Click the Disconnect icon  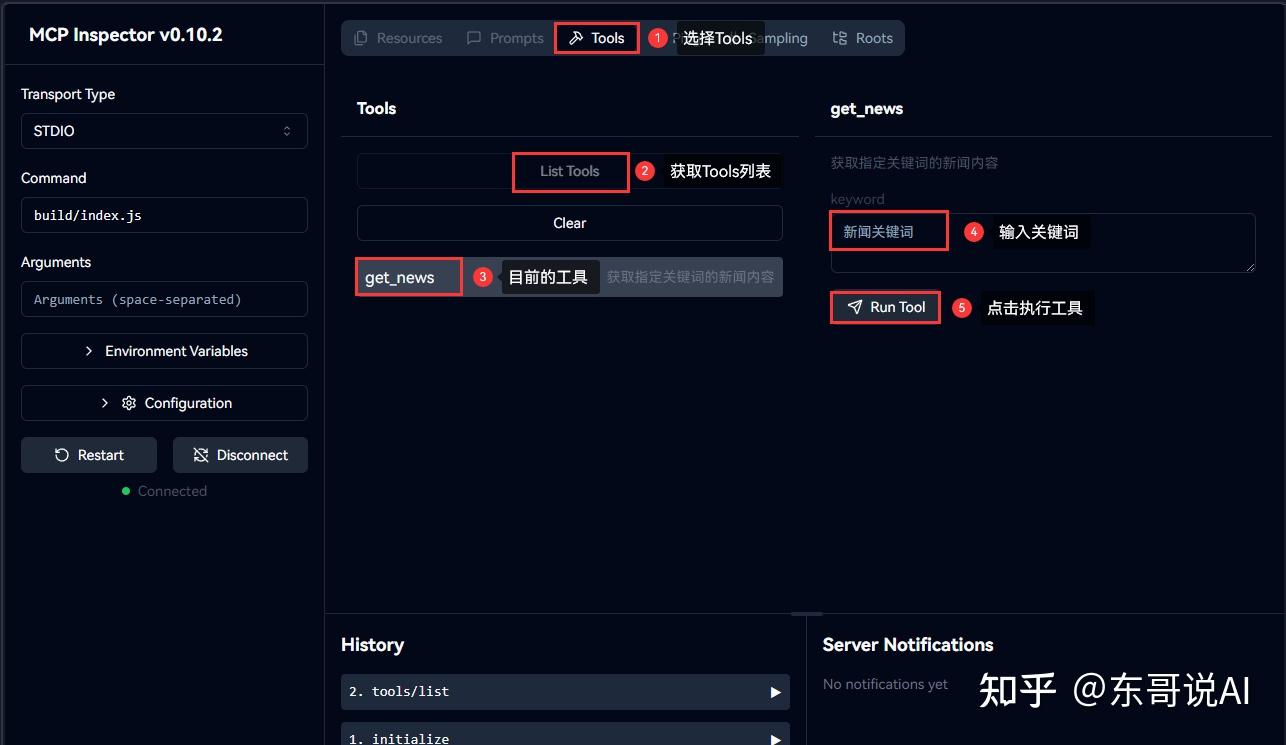(x=203, y=455)
